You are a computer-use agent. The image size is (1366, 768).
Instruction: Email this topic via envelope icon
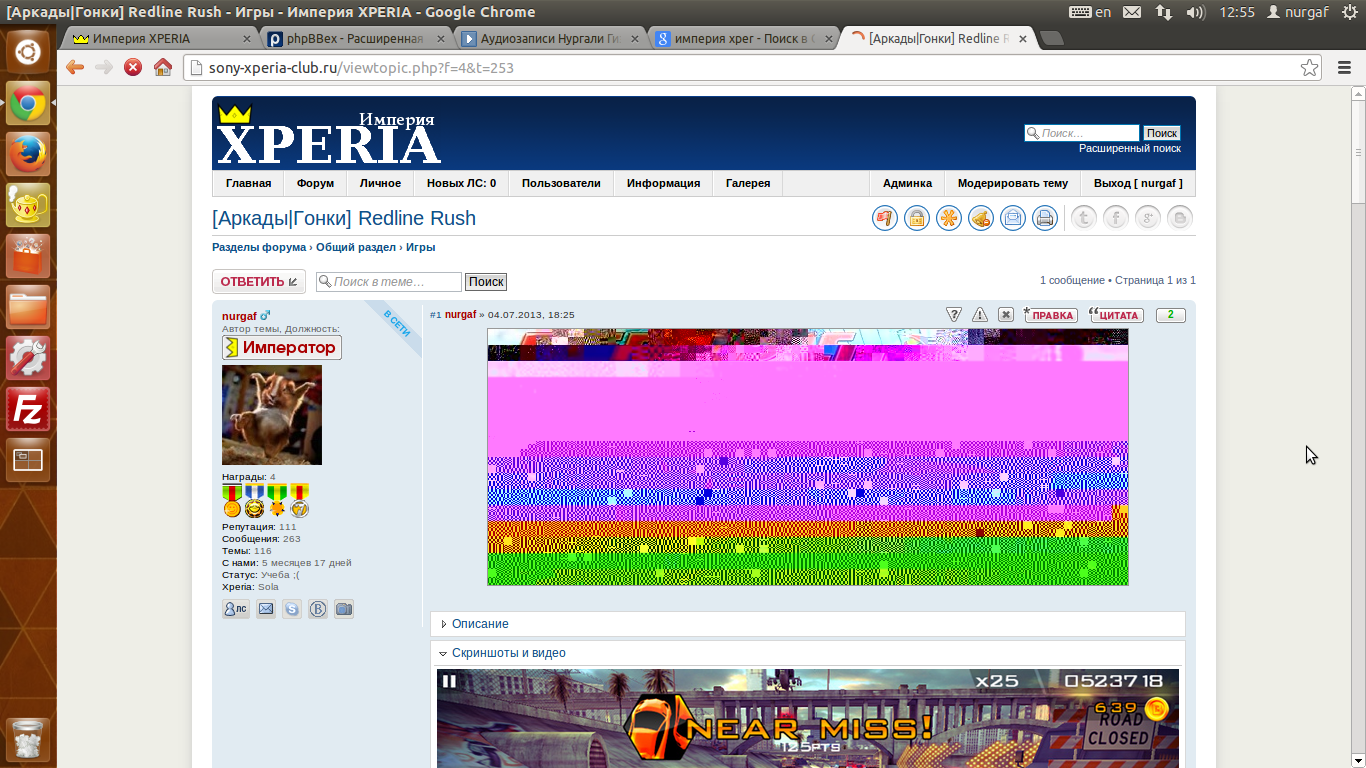click(1013, 218)
